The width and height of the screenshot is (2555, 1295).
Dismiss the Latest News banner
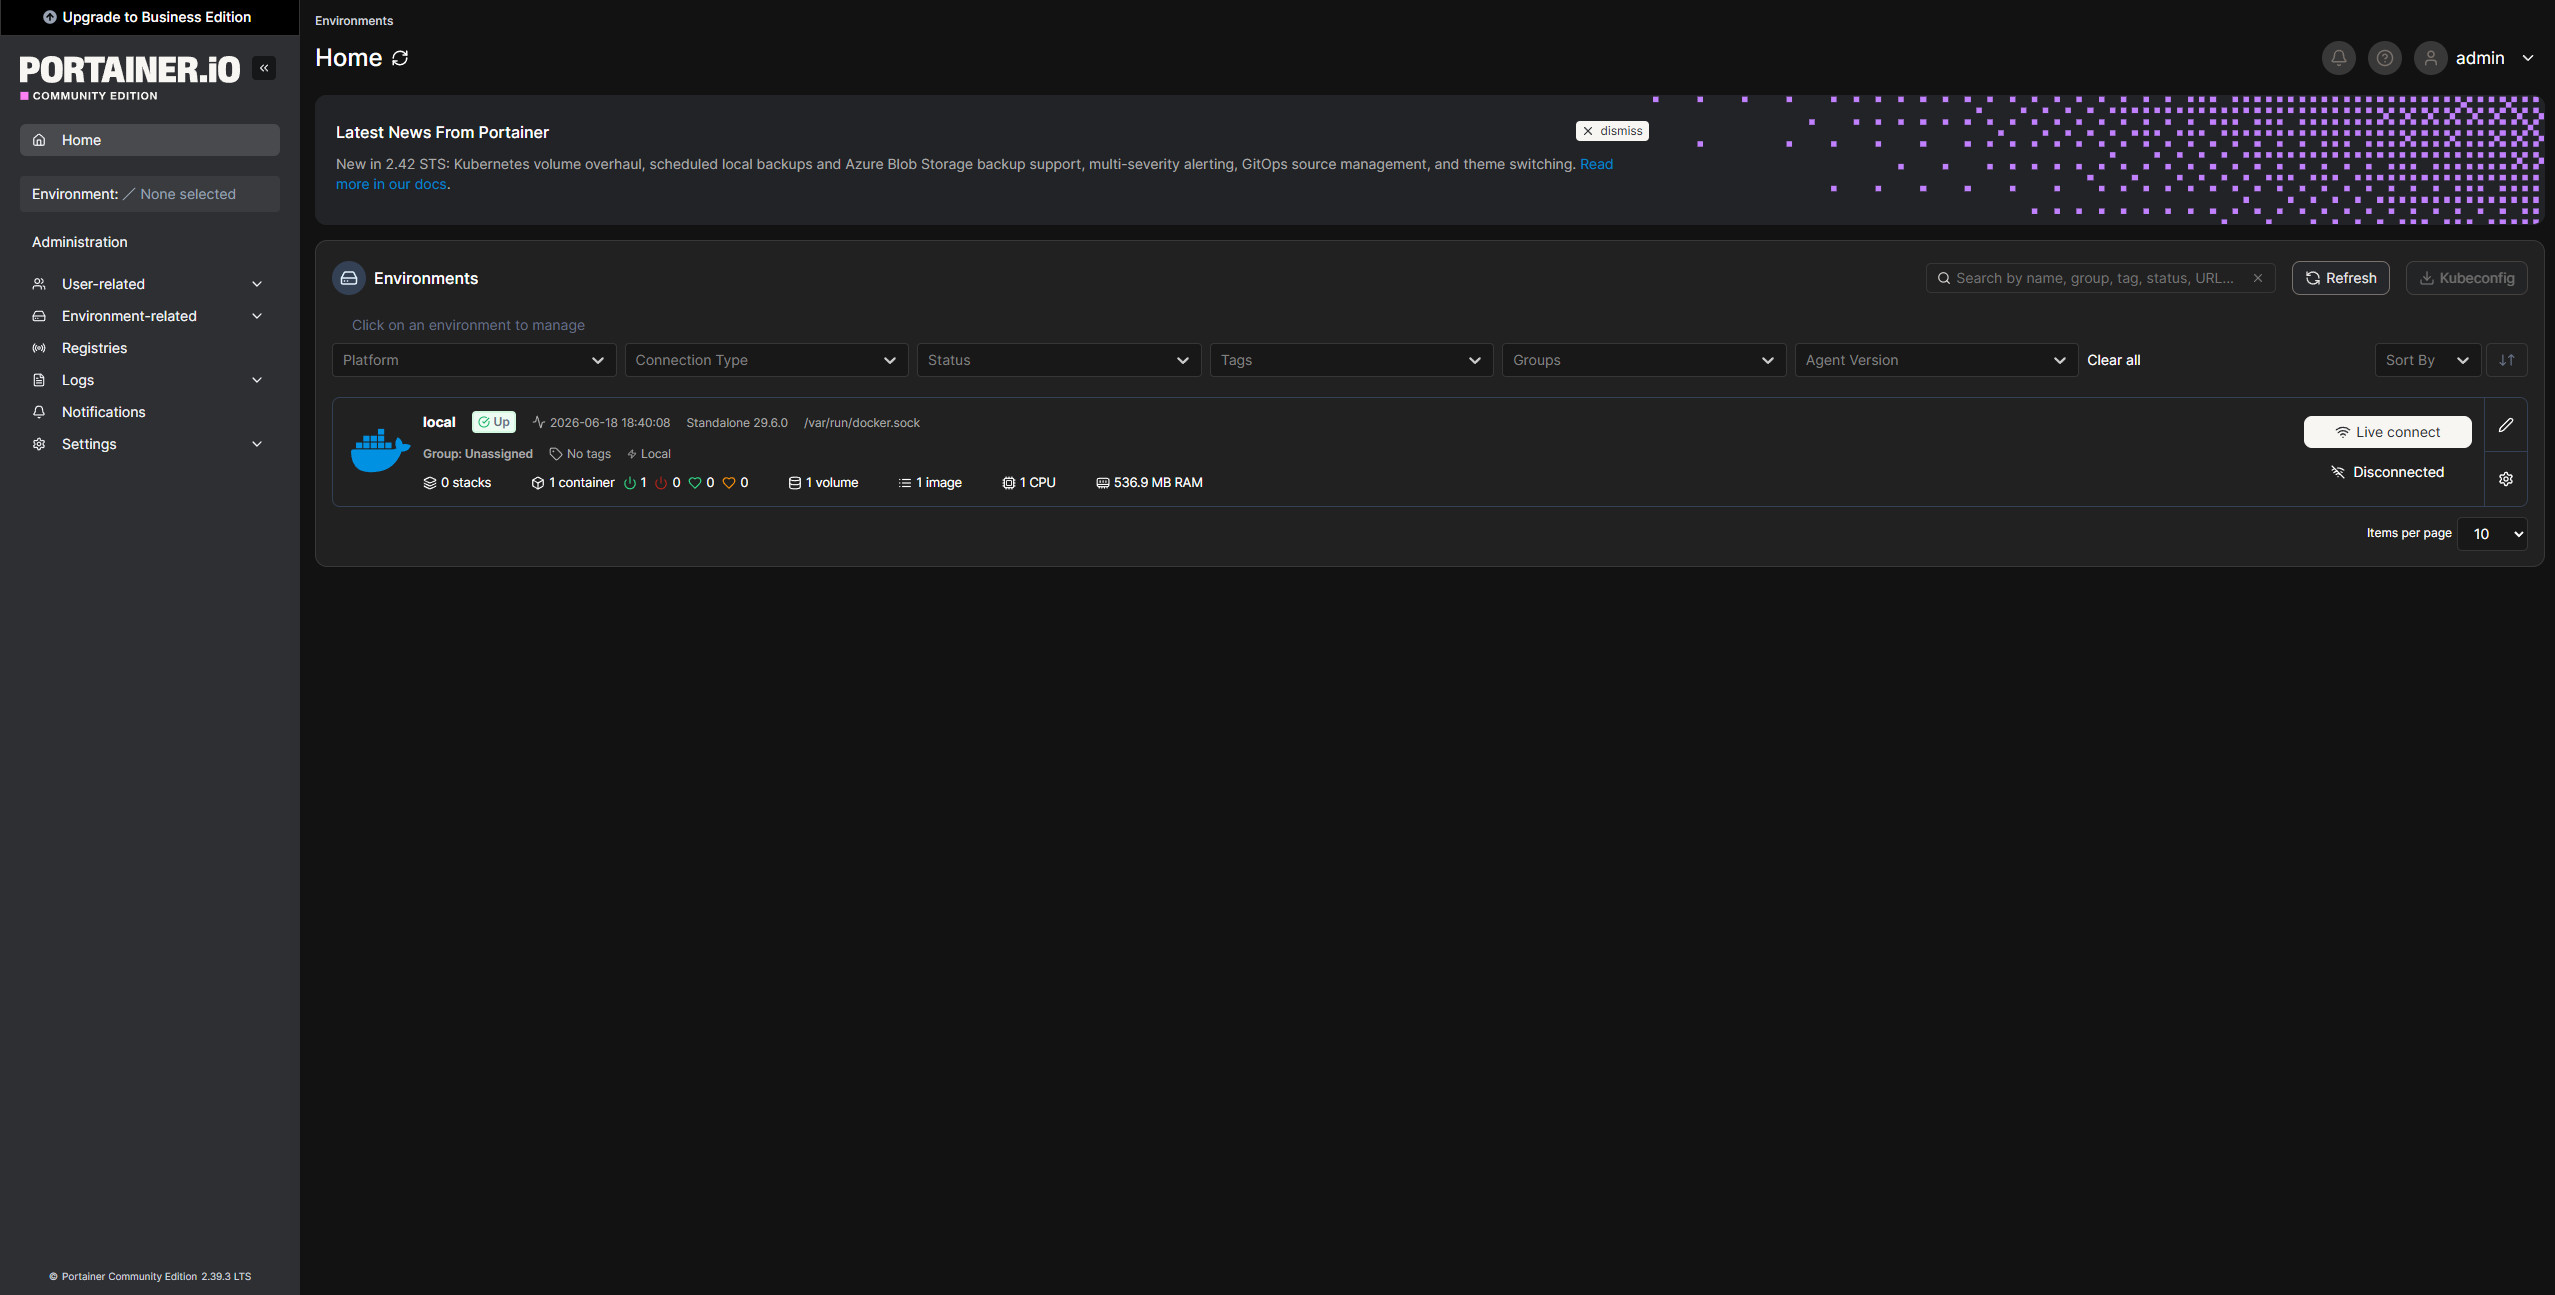(x=1612, y=131)
